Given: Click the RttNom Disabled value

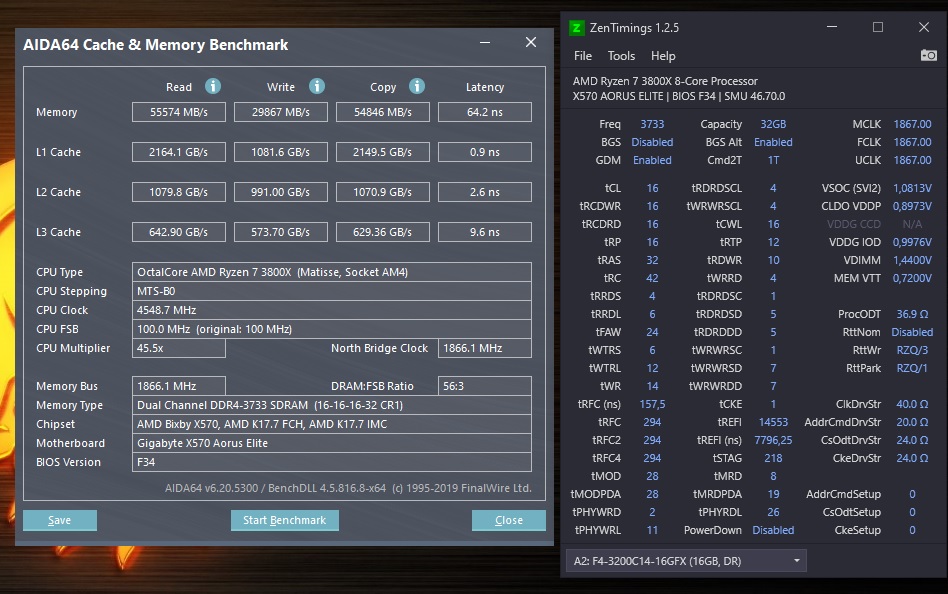Looking at the screenshot, I should point(912,332).
